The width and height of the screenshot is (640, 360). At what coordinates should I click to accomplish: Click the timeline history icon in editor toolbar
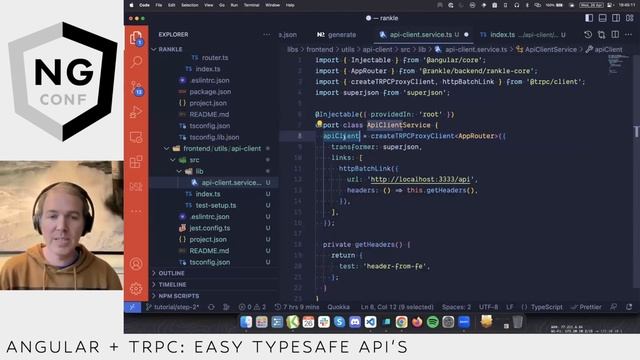(588, 35)
